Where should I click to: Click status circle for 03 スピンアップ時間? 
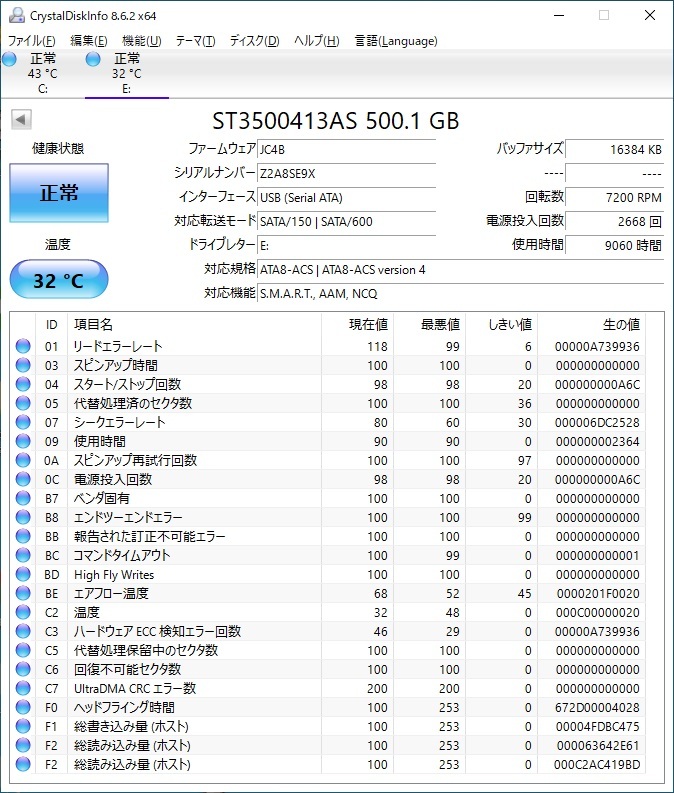(23, 365)
